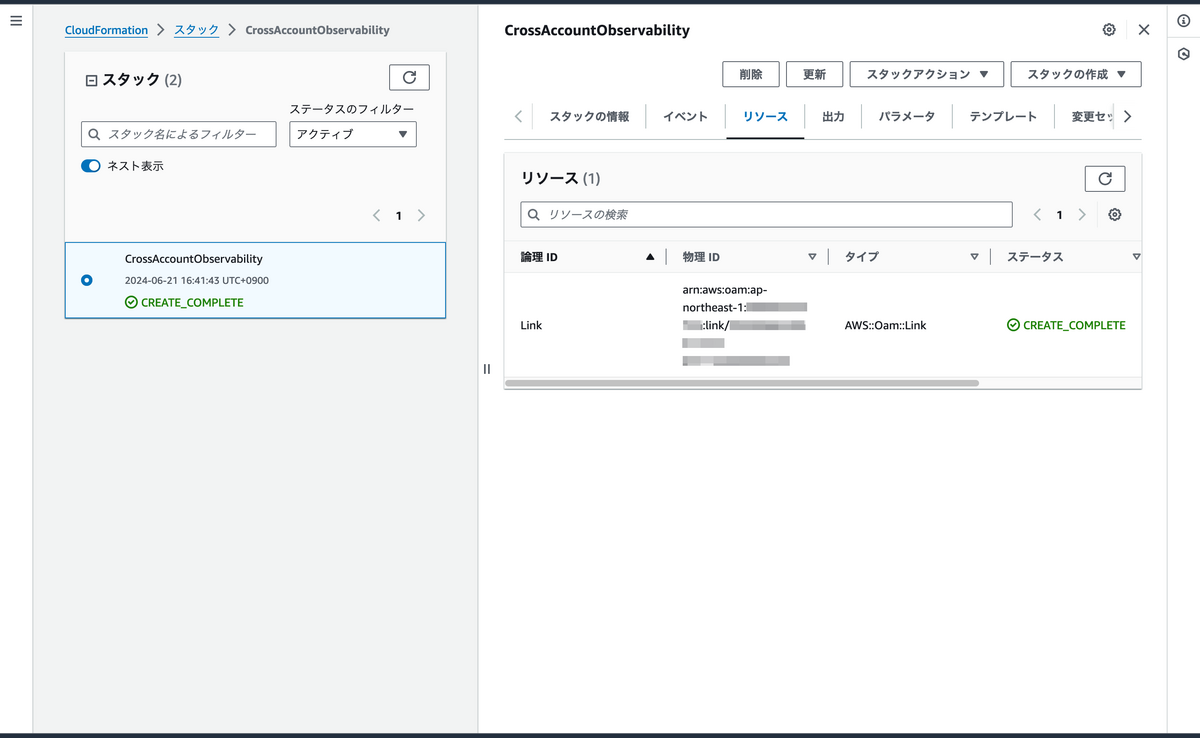Click CrossAccountObservability stack name in list
This screenshot has height=738, width=1200.
point(194,259)
